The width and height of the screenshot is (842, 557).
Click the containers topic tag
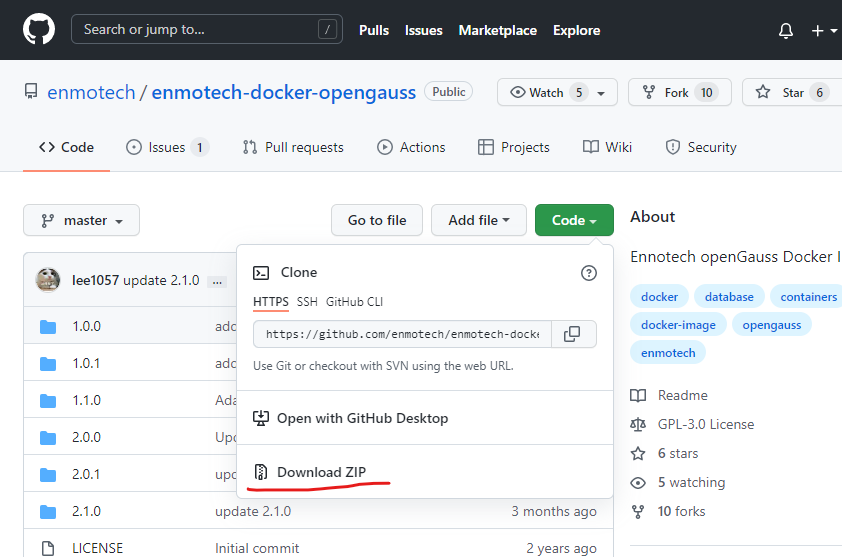(x=807, y=296)
